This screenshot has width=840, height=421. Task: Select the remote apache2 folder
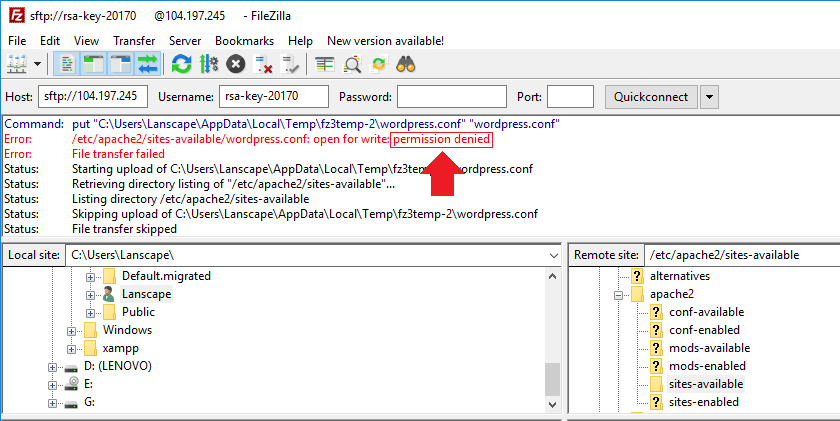point(672,294)
